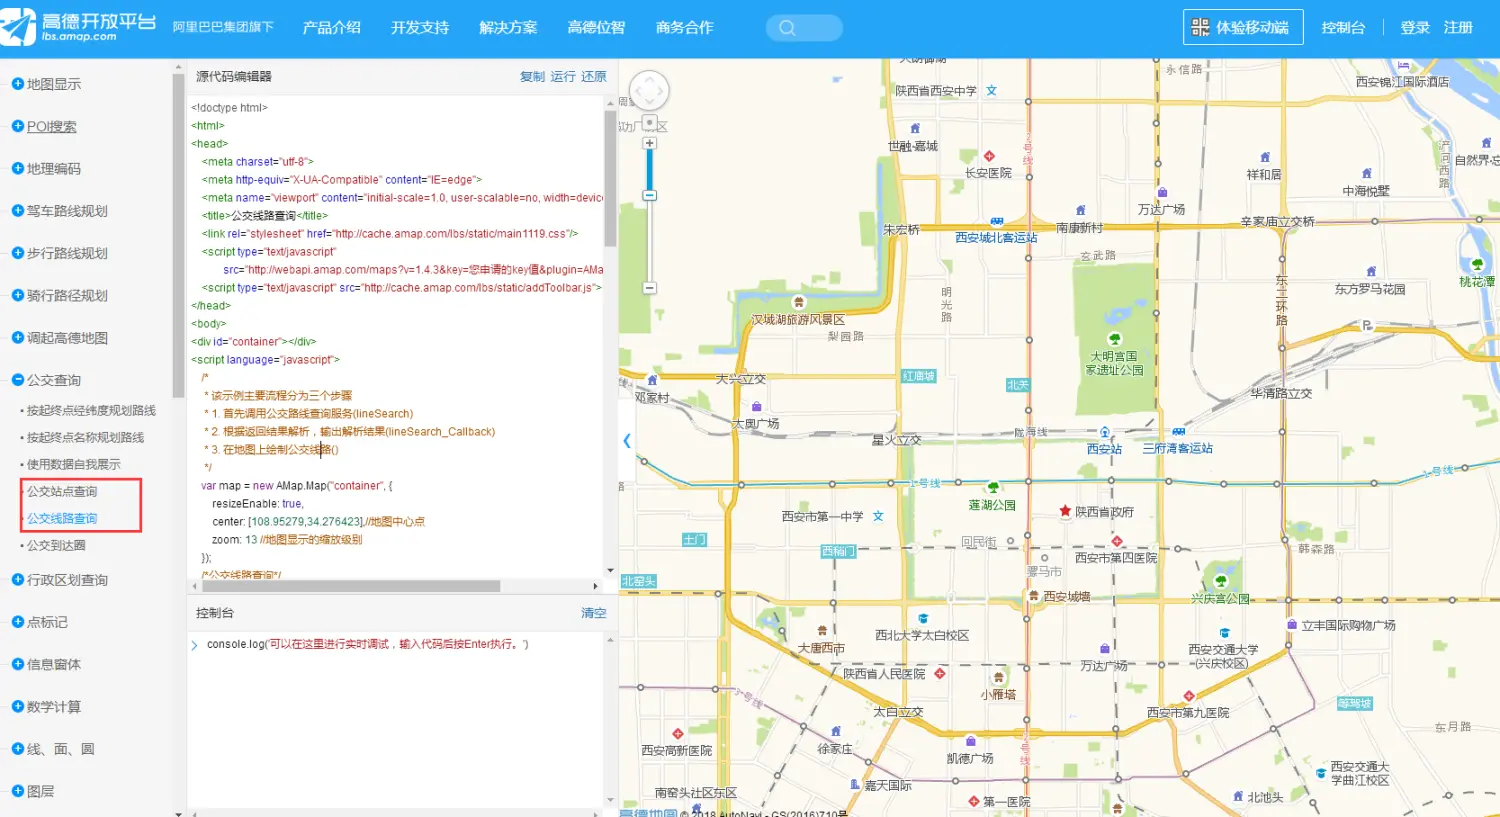Click 清空 to clear the console

594,613
